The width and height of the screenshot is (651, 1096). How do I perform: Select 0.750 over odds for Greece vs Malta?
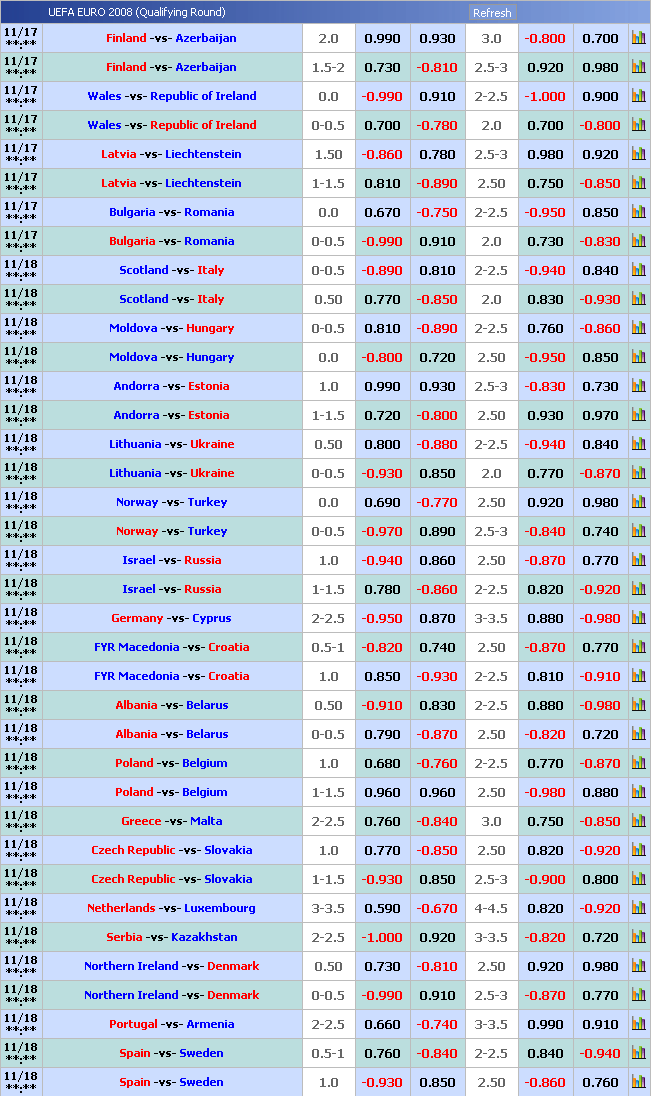point(545,821)
